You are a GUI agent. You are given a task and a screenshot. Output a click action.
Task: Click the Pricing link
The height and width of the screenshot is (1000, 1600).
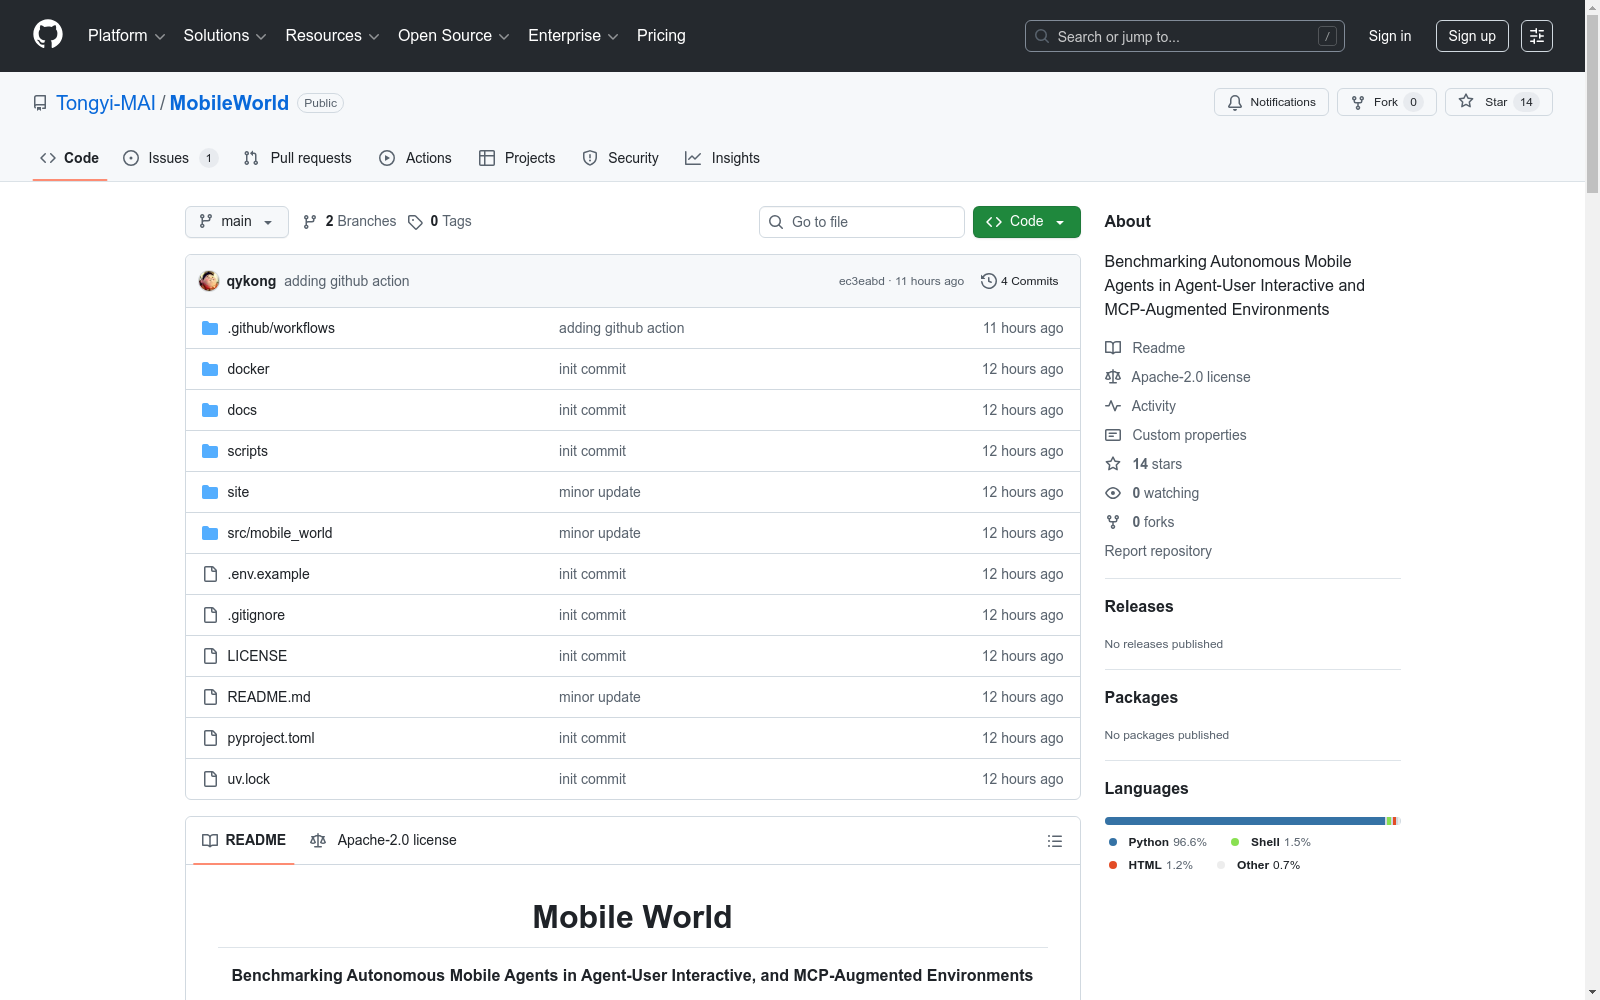pos(661,36)
